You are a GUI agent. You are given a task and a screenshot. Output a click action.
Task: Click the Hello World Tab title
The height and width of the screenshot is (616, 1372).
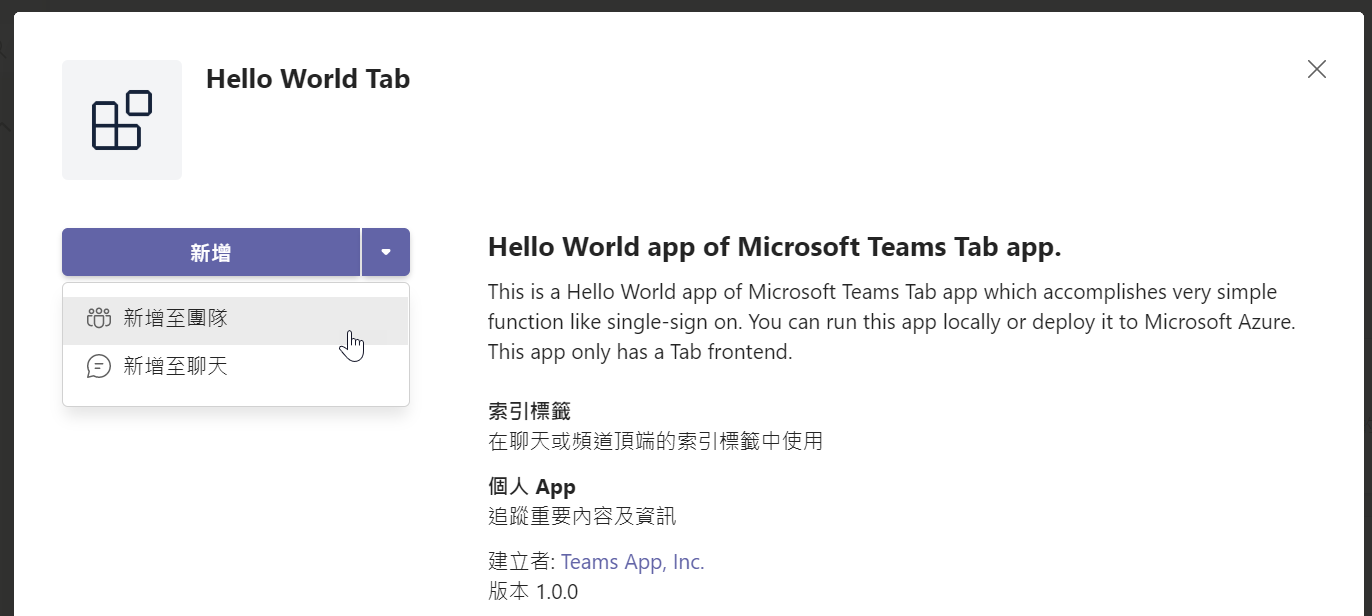pyautogui.click(x=308, y=79)
